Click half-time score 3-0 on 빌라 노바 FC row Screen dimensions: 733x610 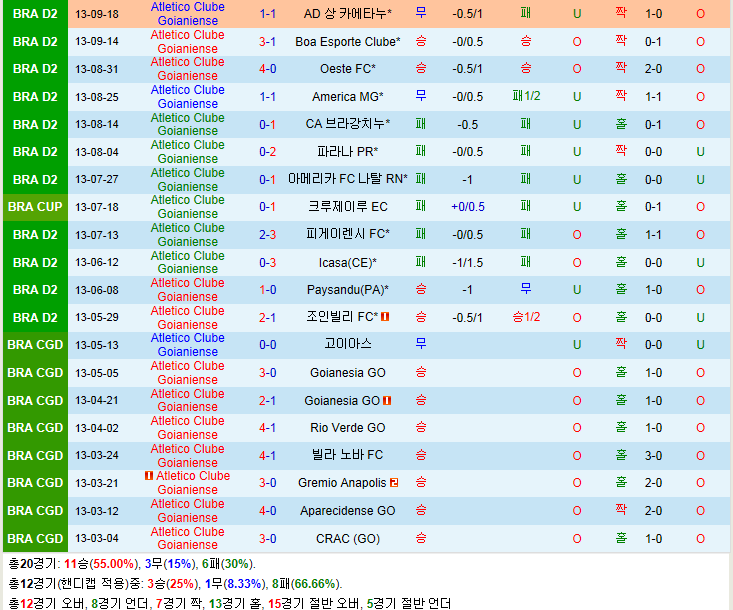[x=653, y=455]
